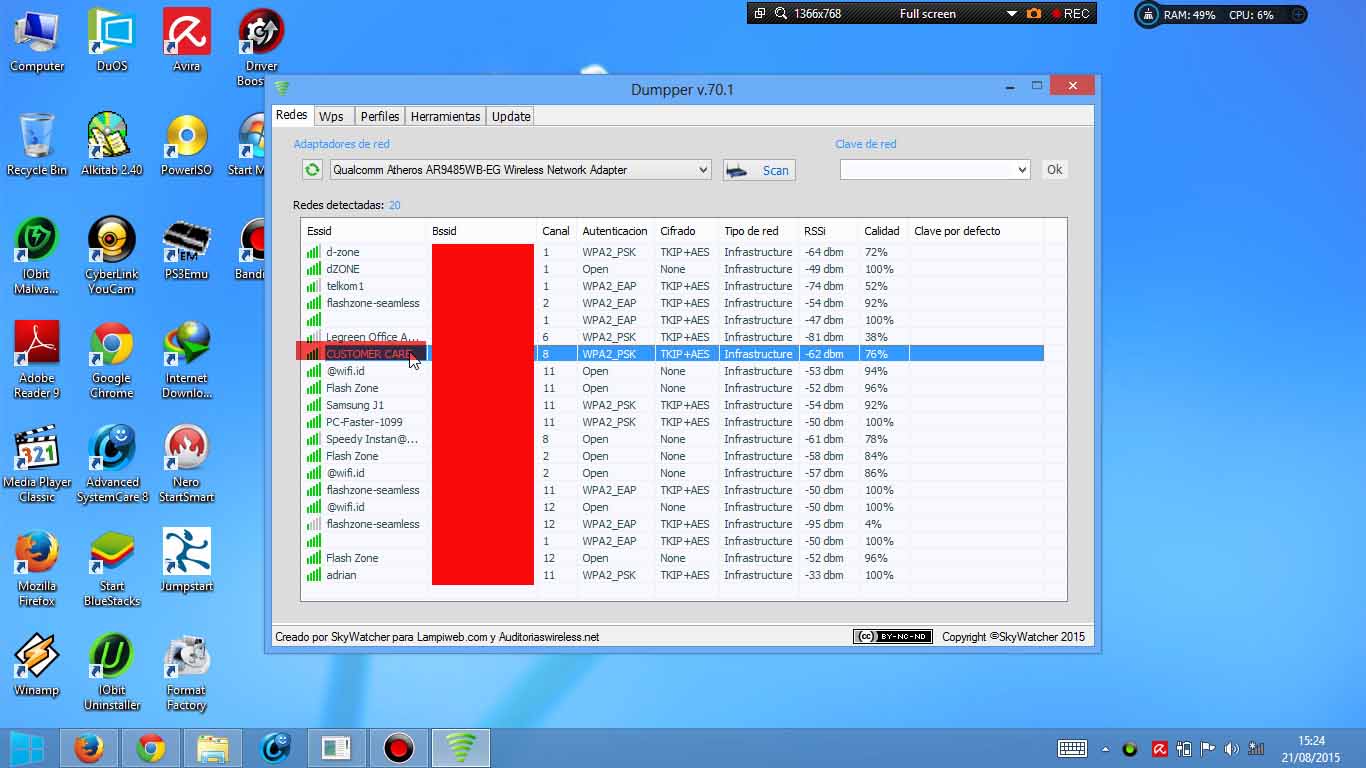The width and height of the screenshot is (1366, 768).
Task: Select the PC-Faster-1099 network row
Action: point(673,422)
